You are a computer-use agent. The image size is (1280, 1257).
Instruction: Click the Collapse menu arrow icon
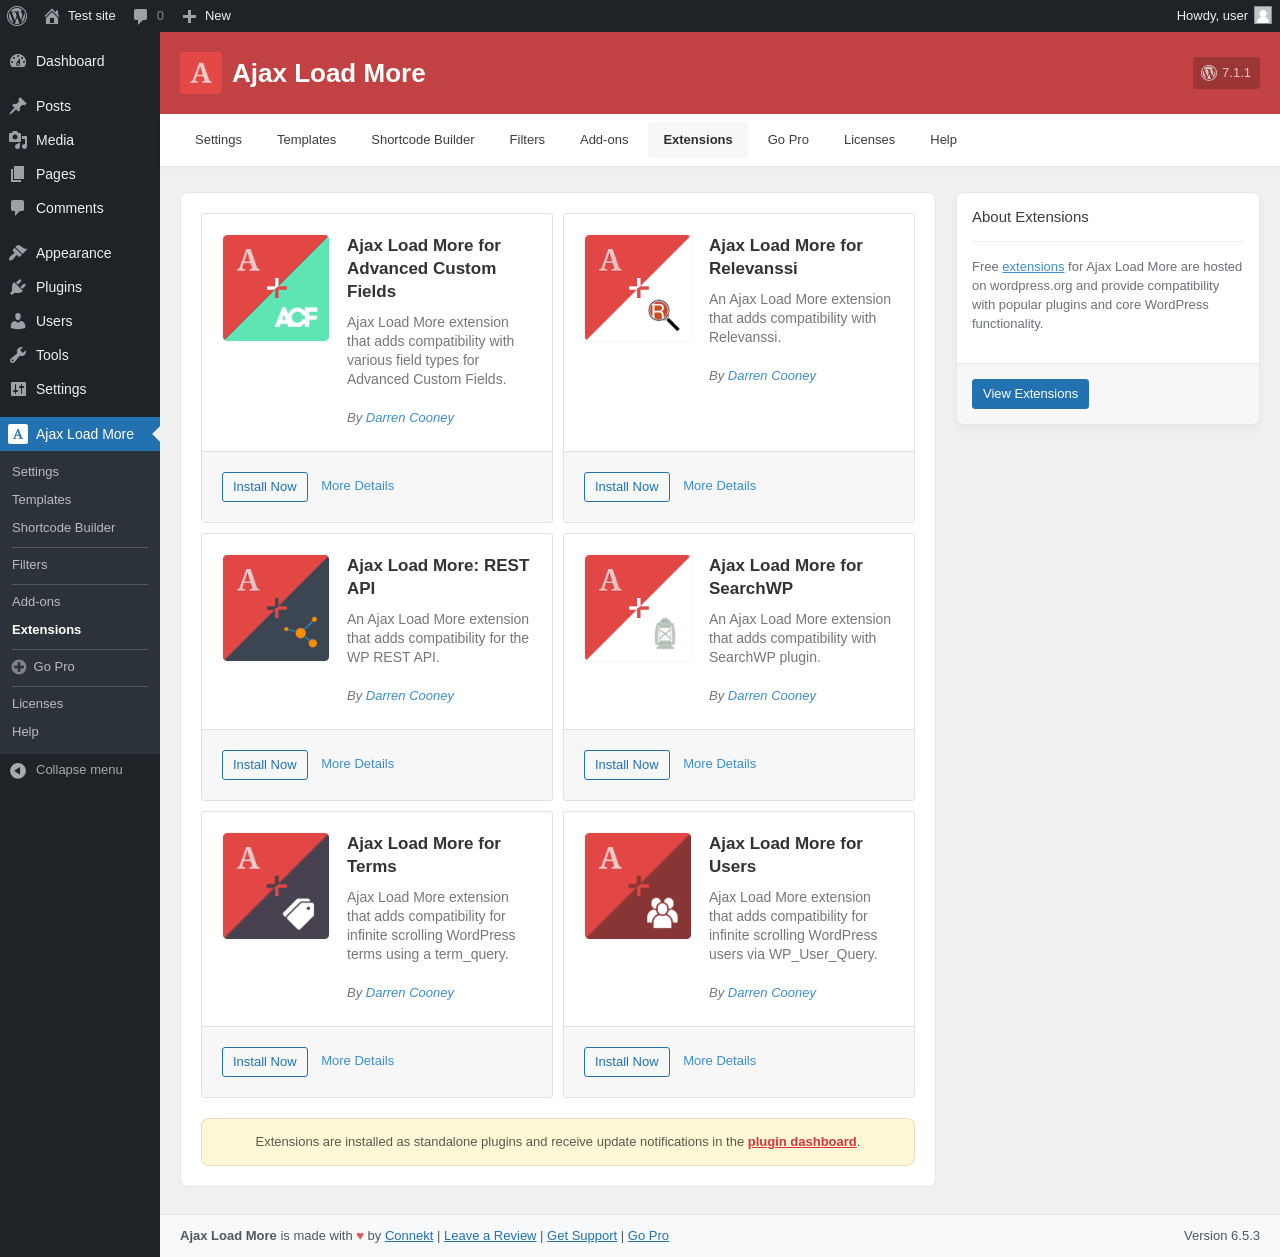point(18,770)
